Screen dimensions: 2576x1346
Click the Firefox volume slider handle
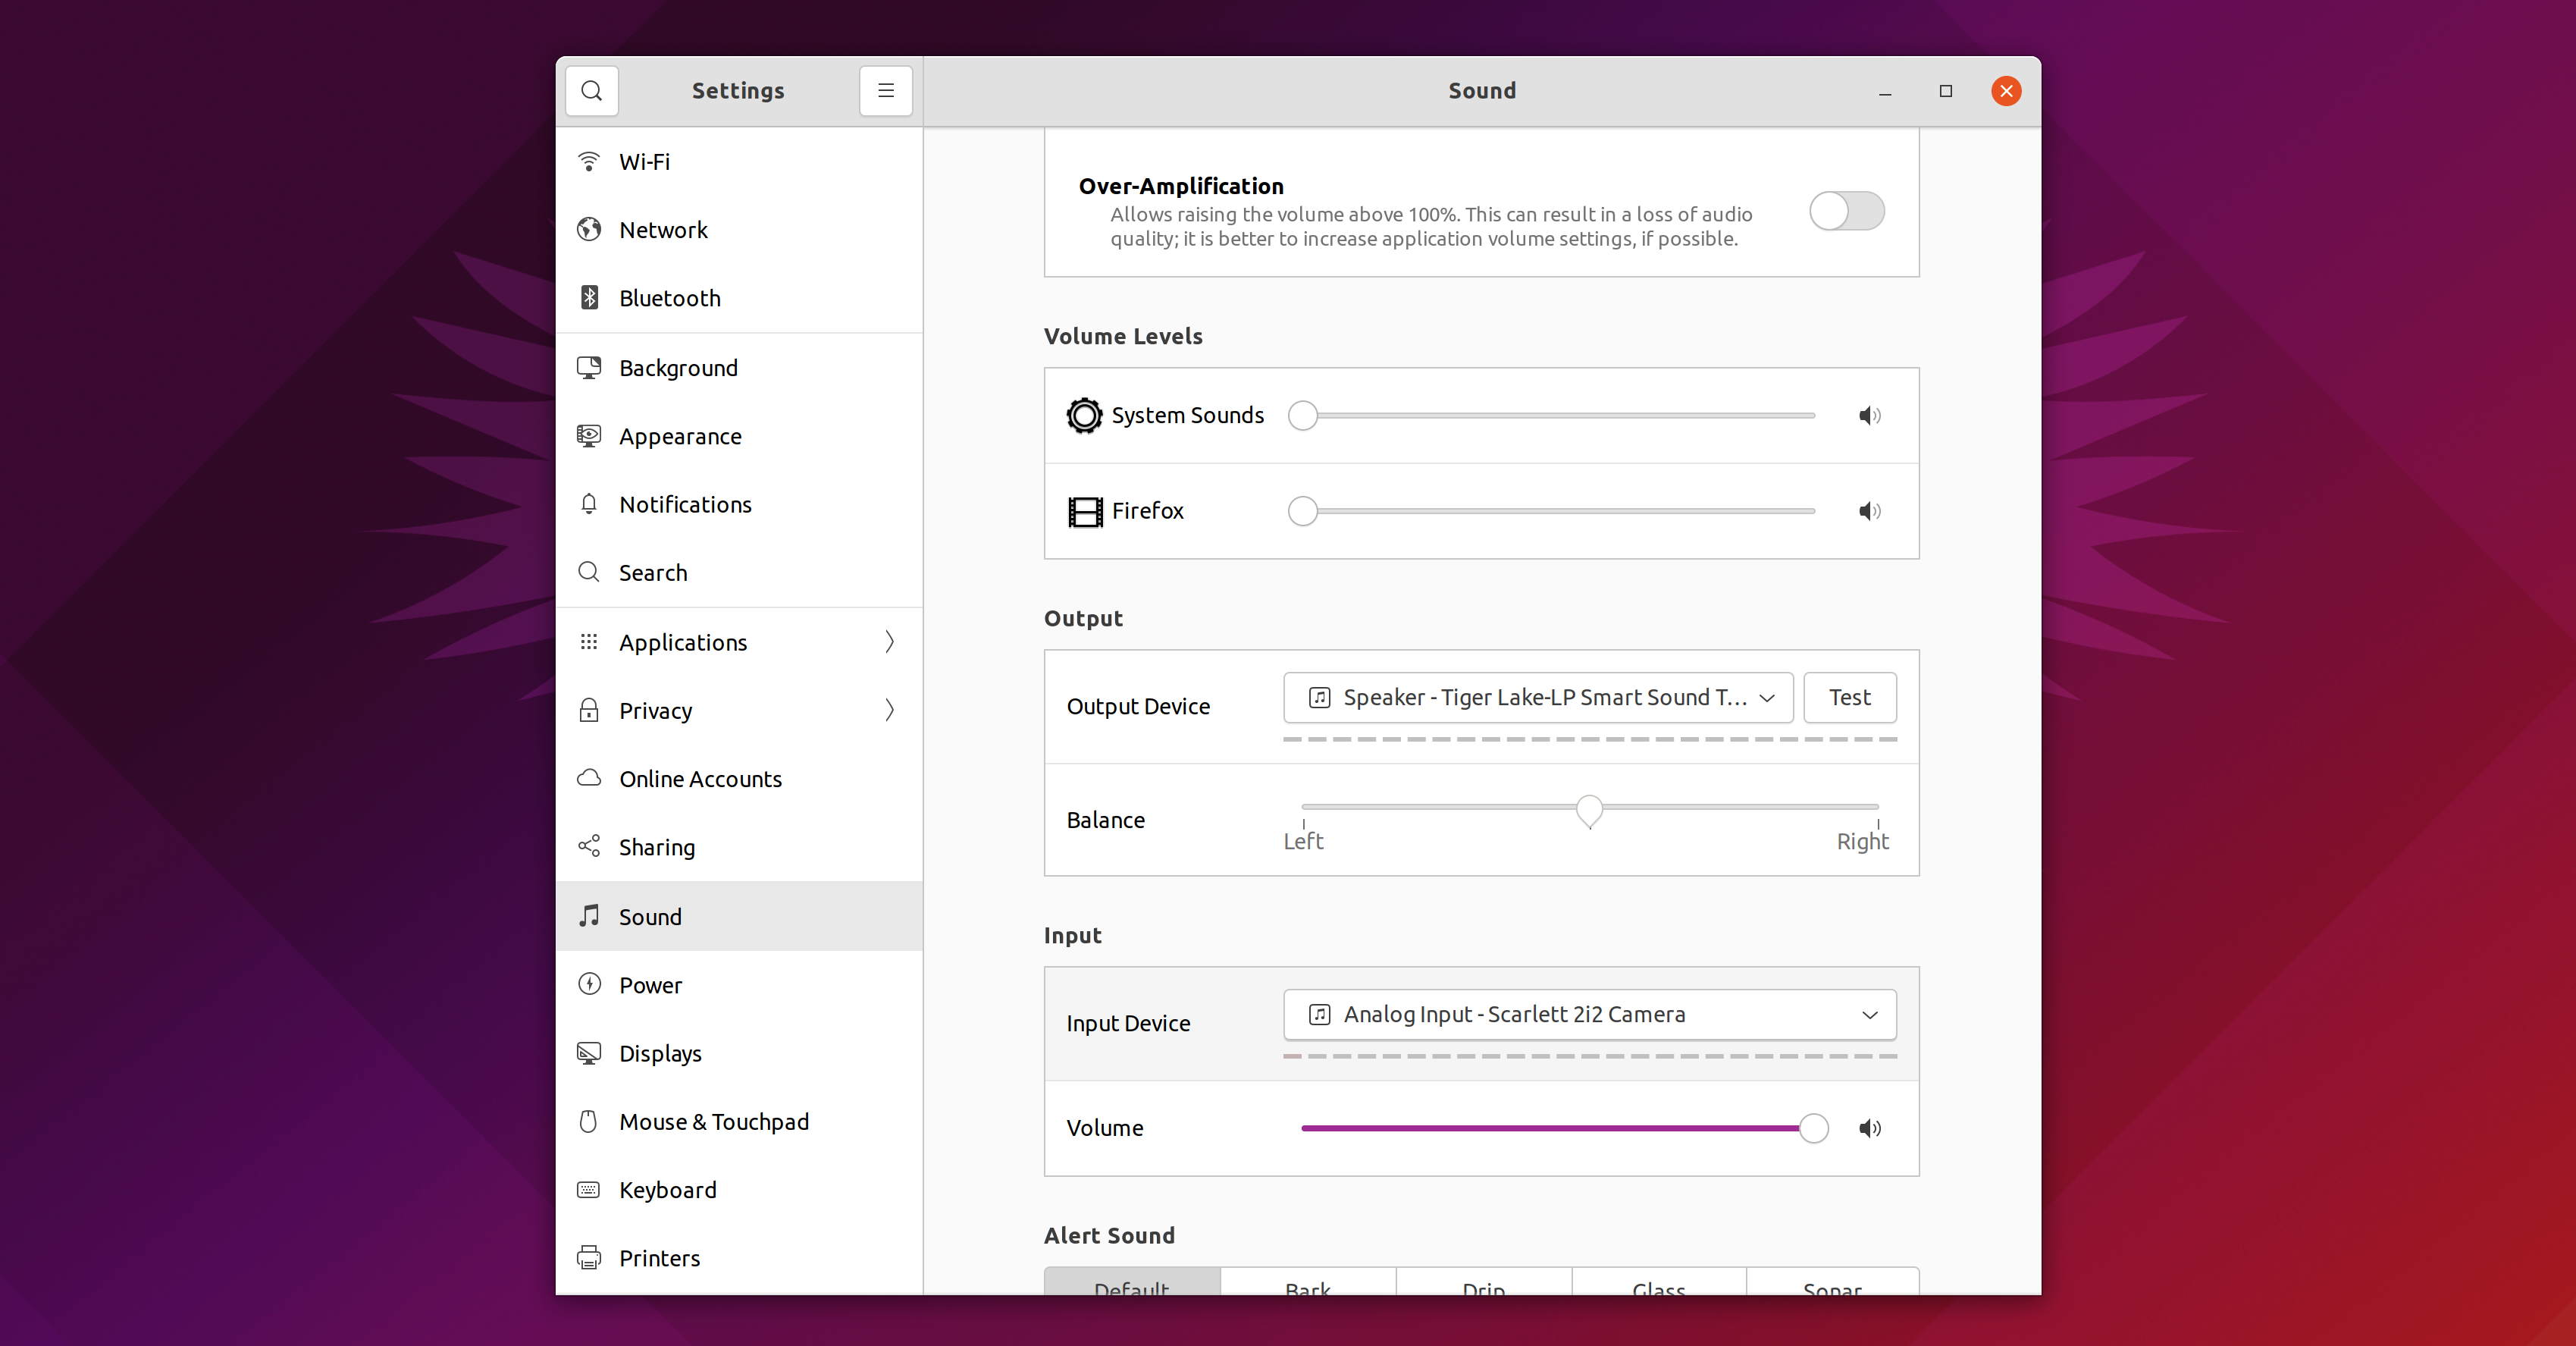(x=1302, y=511)
